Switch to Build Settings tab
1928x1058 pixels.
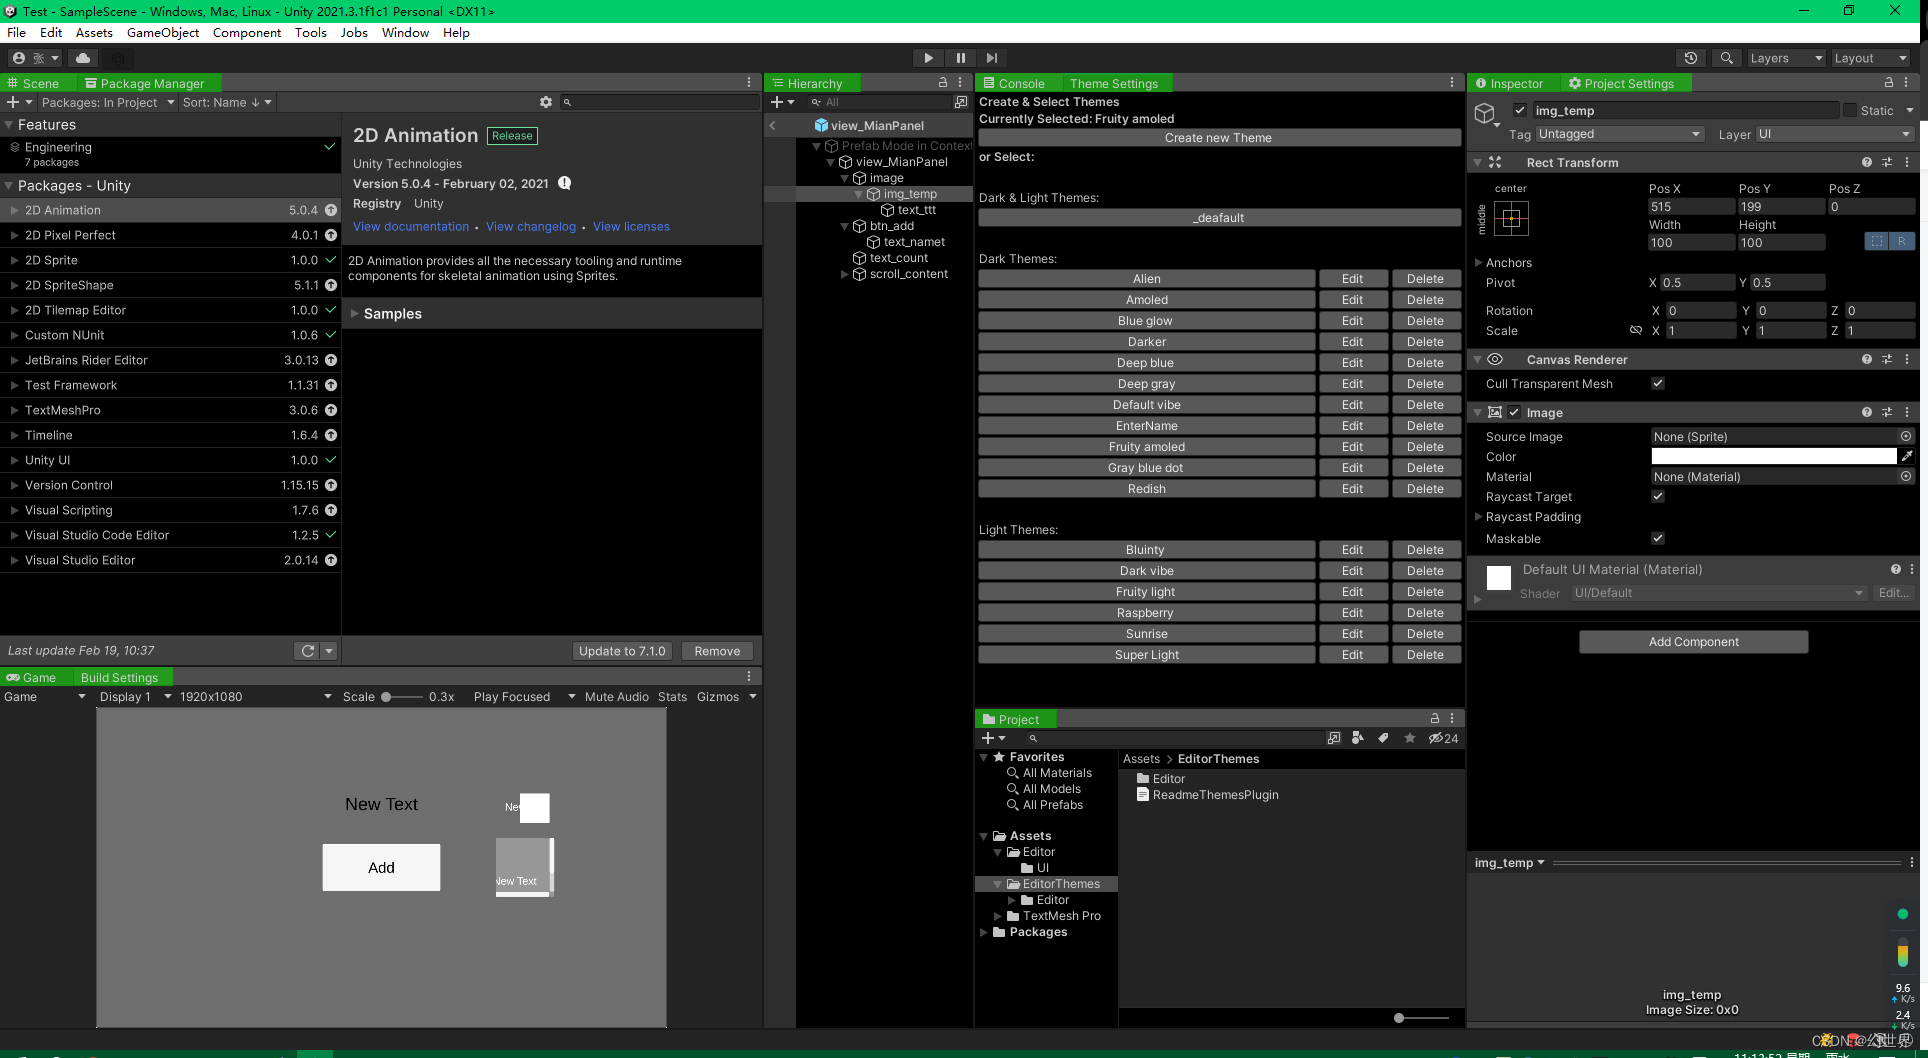(x=119, y=677)
